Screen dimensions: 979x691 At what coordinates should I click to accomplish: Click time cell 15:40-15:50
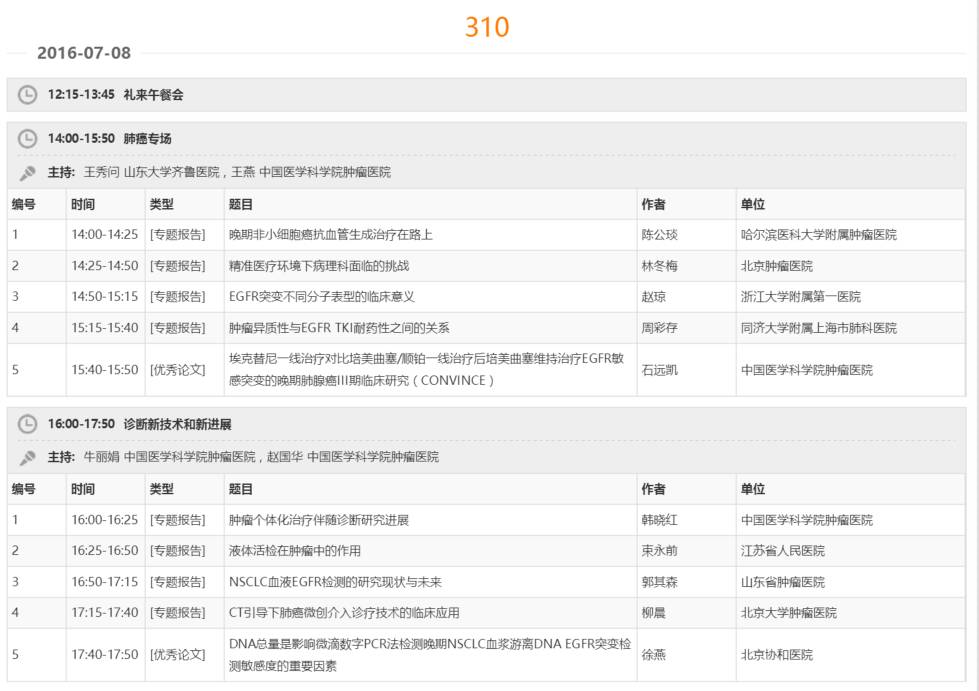pos(104,370)
